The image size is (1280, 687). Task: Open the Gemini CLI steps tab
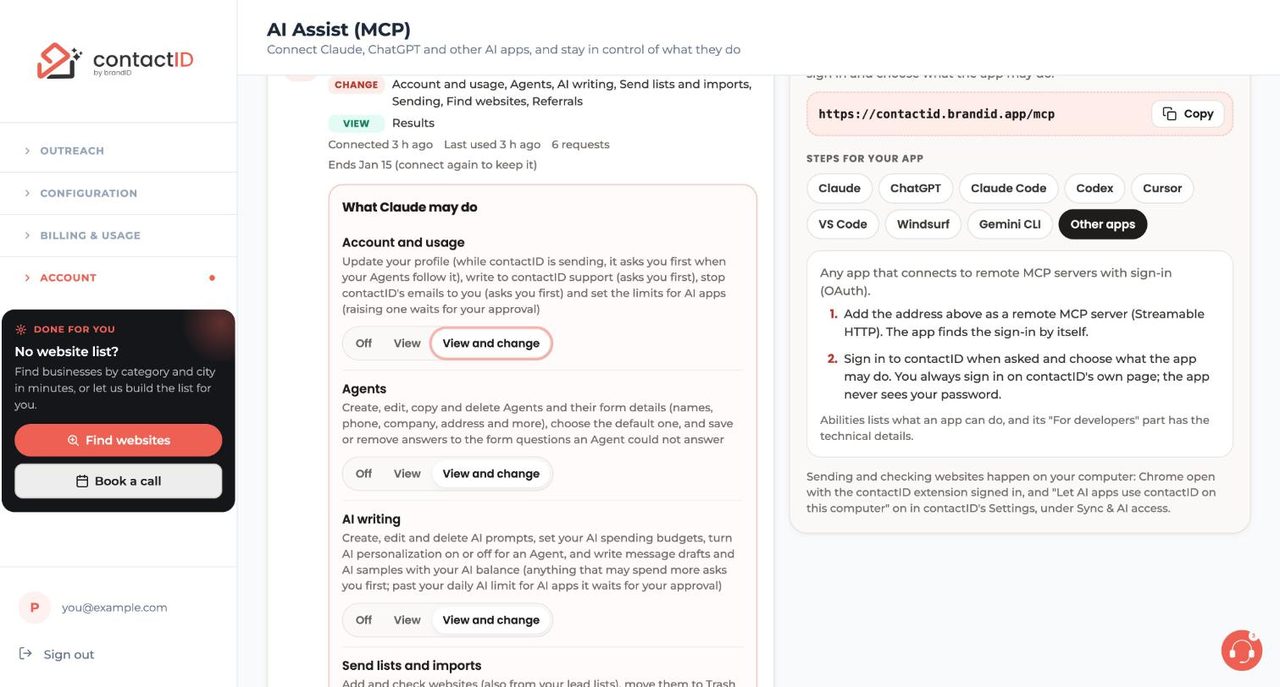[x=1010, y=224]
